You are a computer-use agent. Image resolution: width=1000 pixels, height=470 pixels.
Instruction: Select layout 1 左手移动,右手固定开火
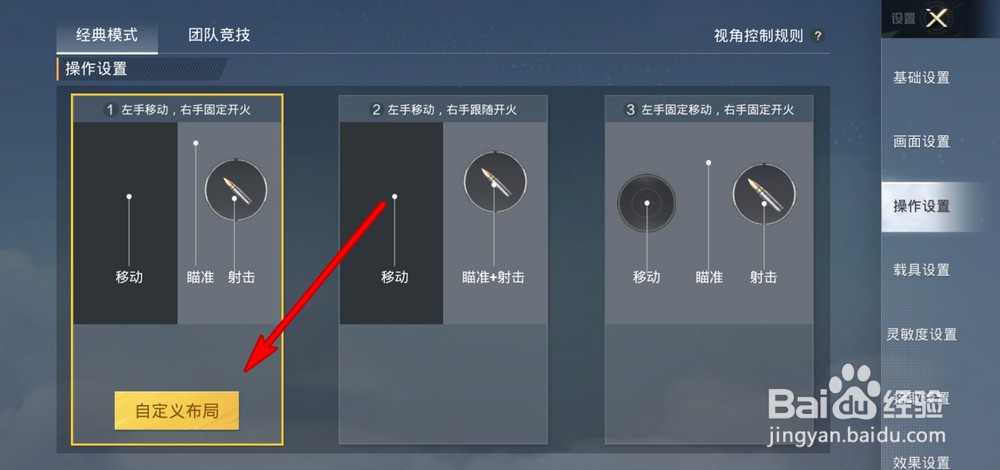[x=177, y=110]
